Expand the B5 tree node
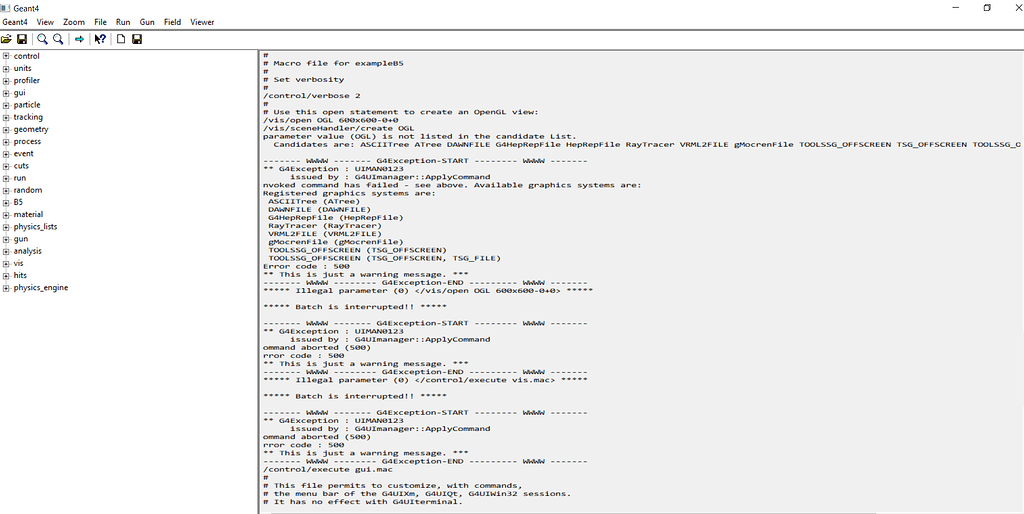1024x514 pixels. coord(6,202)
